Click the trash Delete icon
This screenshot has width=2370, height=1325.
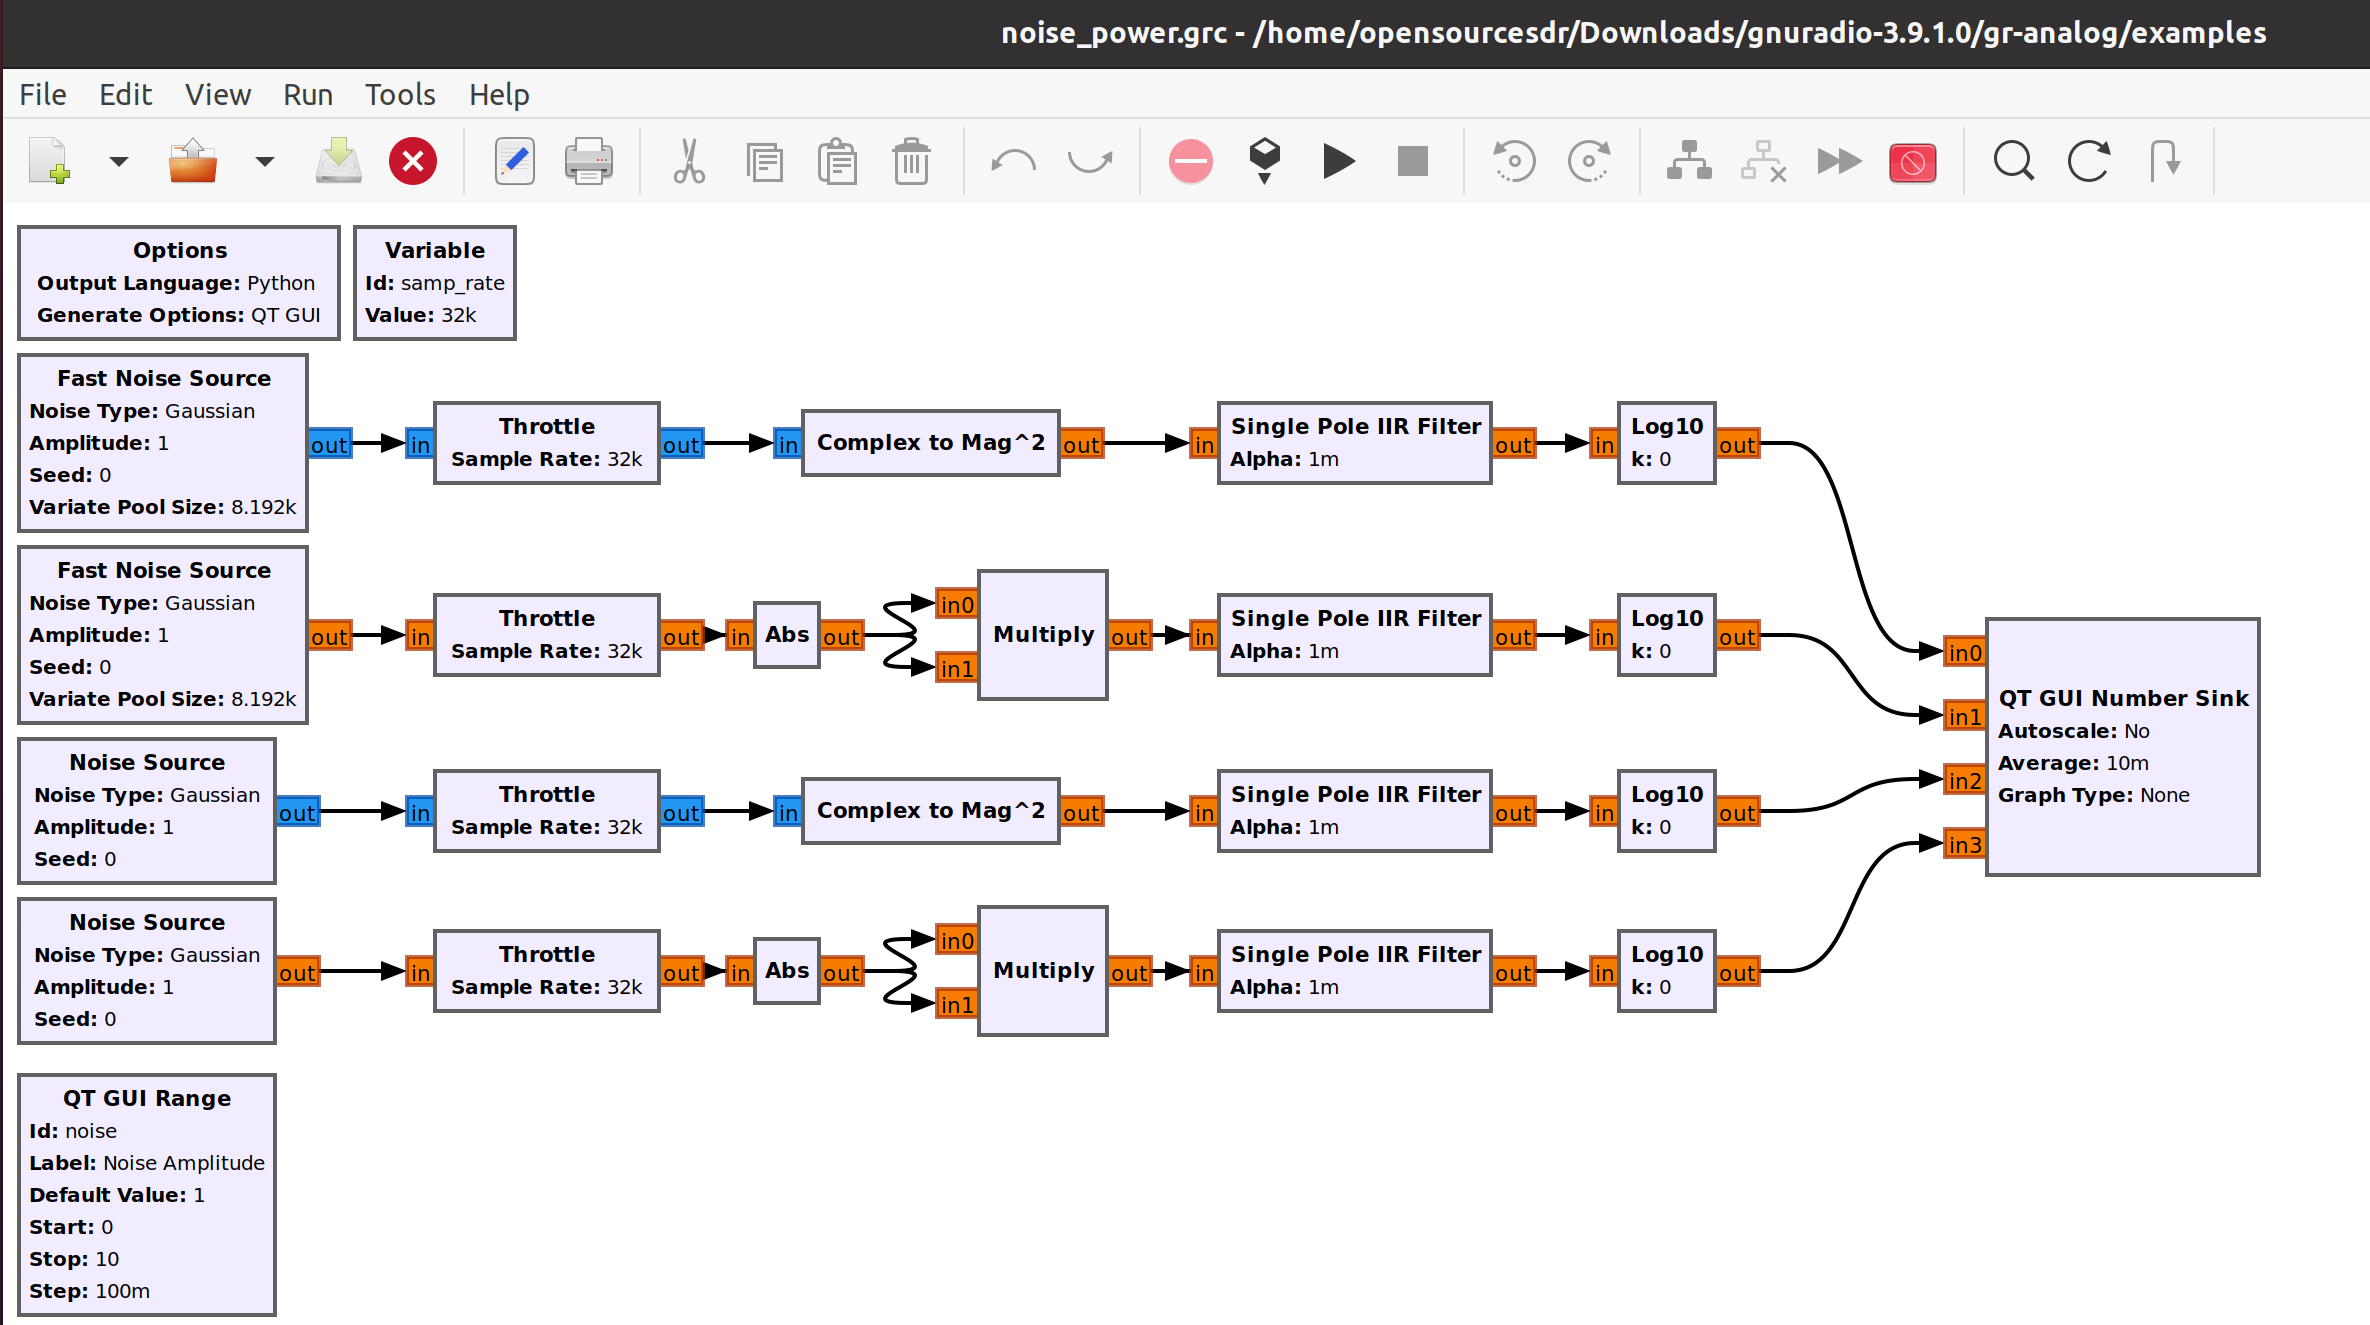pyautogui.click(x=911, y=161)
